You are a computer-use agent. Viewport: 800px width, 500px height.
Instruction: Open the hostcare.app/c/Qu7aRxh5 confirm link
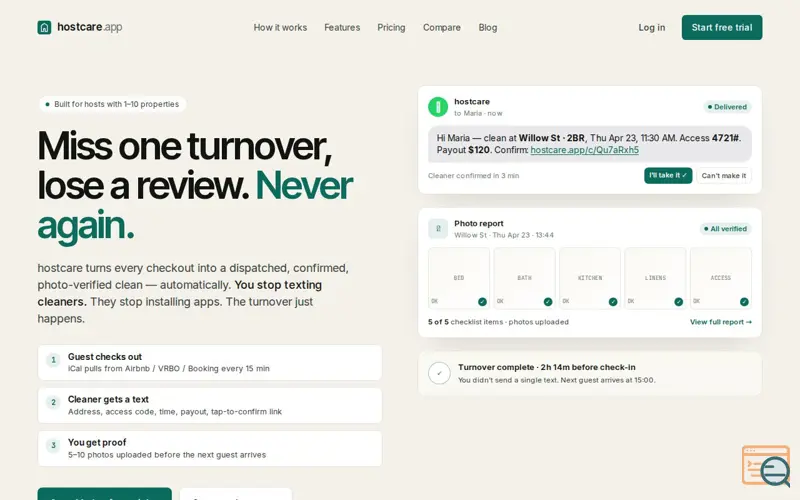[x=585, y=150]
